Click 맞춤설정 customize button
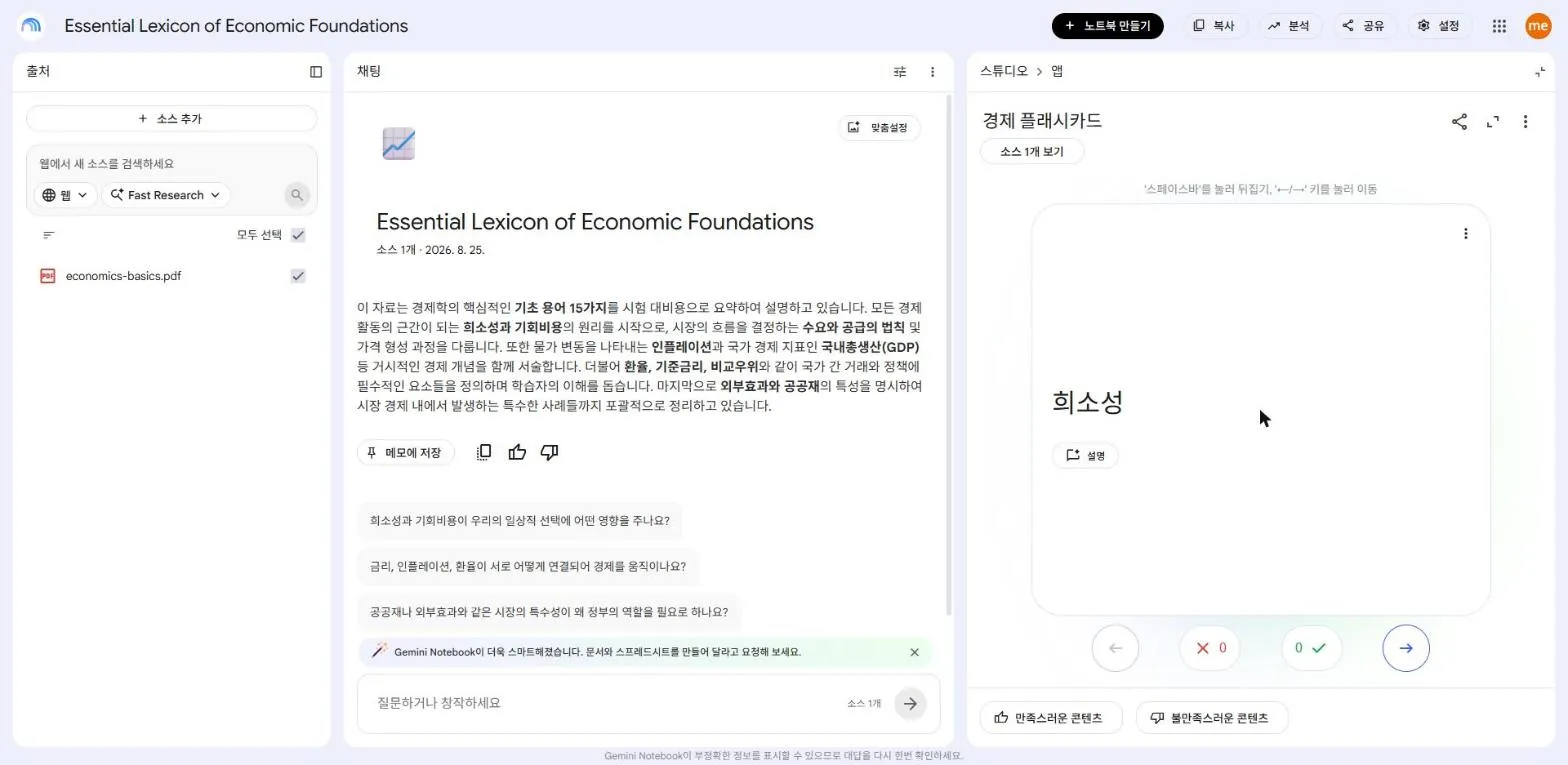 (879, 128)
